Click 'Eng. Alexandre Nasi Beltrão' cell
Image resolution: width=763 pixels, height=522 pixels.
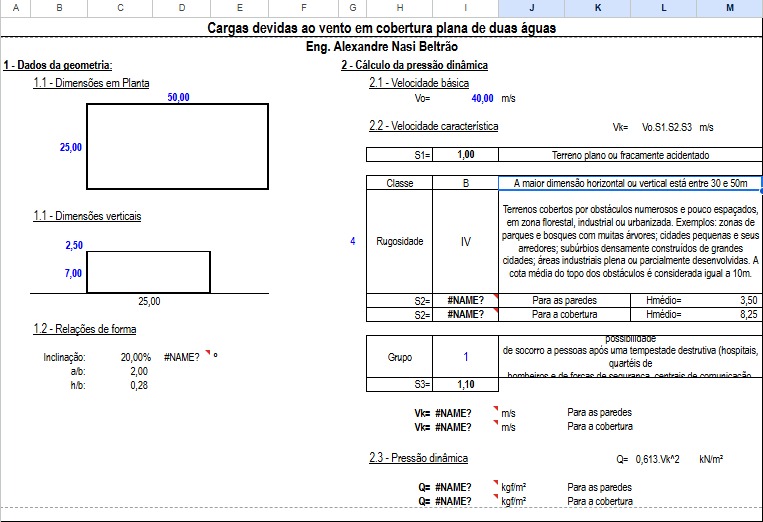coord(382,47)
